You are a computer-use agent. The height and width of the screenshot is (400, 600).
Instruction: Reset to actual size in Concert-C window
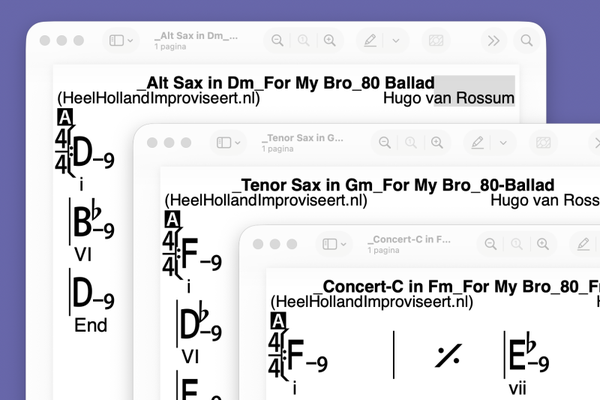(517, 244)
